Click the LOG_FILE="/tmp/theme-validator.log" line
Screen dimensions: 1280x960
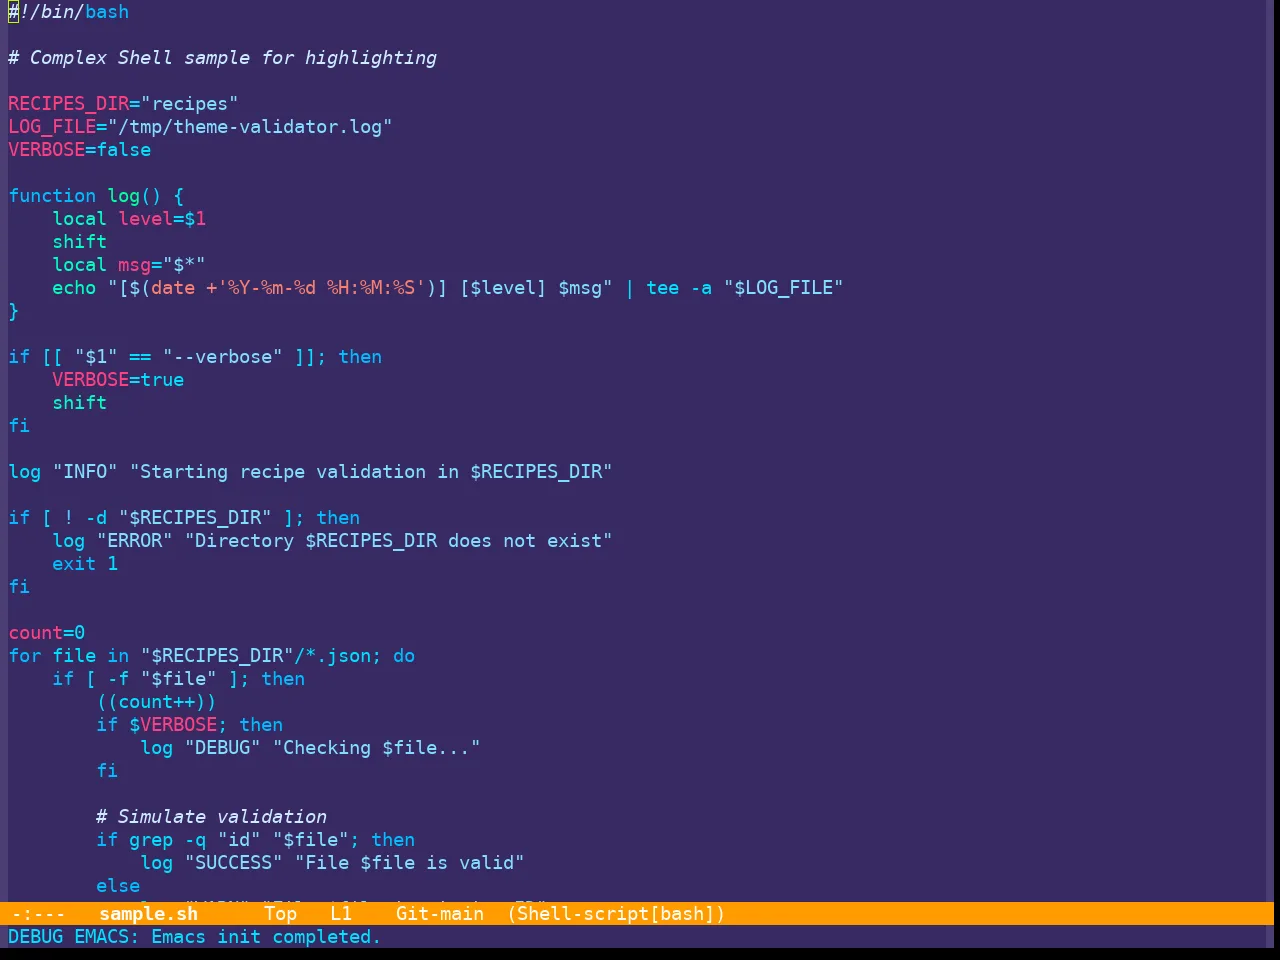(200, 127)
